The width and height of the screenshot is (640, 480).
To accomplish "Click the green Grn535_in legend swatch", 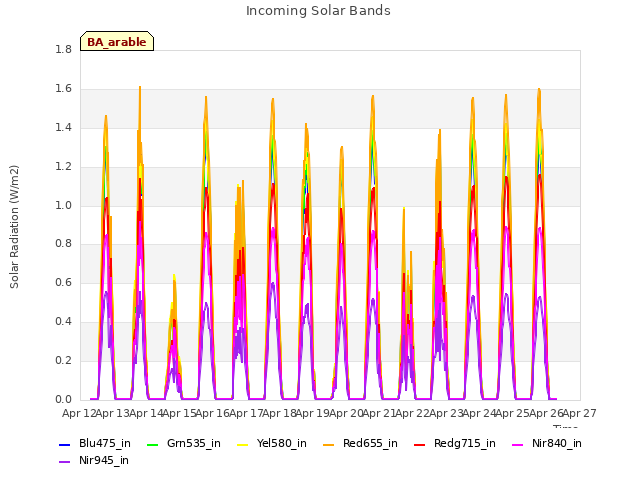I will (152, 444).
